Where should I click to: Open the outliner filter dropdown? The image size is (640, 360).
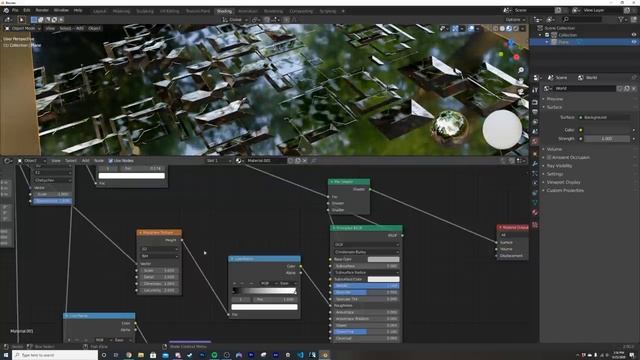[622, 20]
